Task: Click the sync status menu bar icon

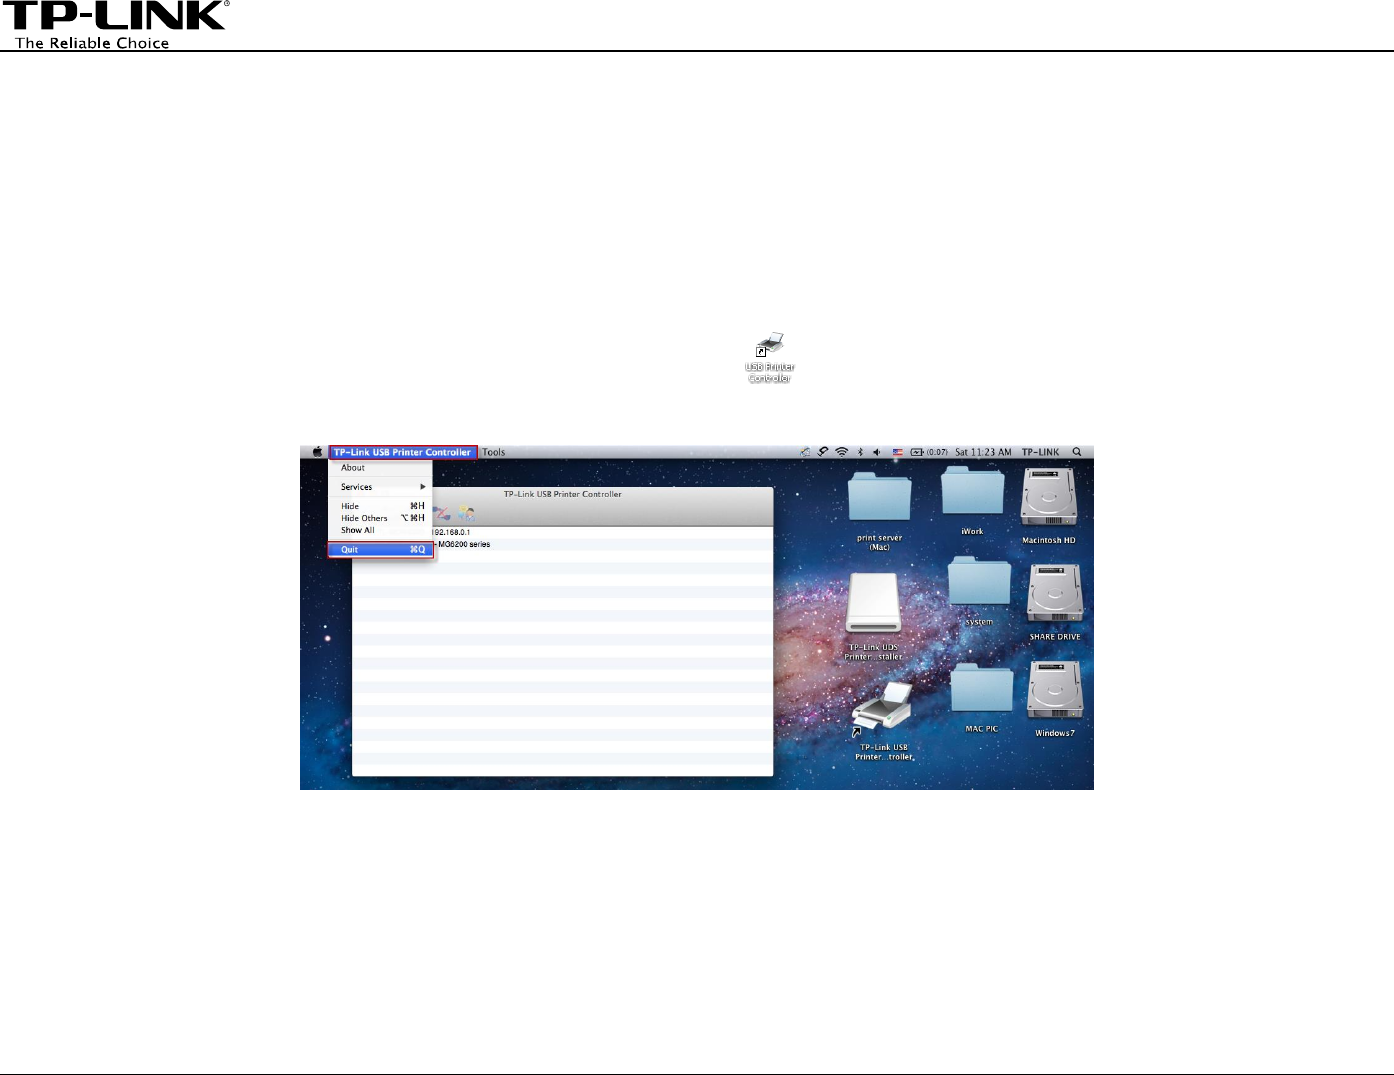Action: (823, 452)
